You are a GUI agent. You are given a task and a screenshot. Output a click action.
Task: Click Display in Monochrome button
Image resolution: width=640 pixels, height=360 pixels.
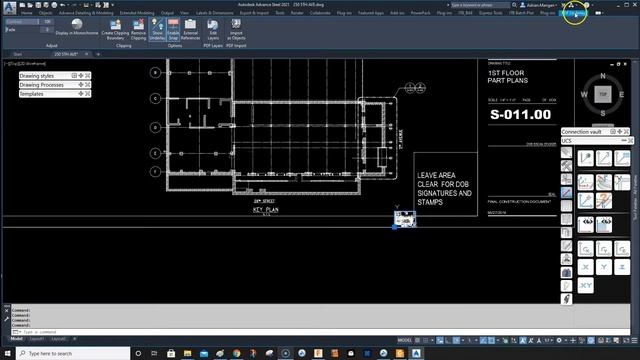(77, 27)
